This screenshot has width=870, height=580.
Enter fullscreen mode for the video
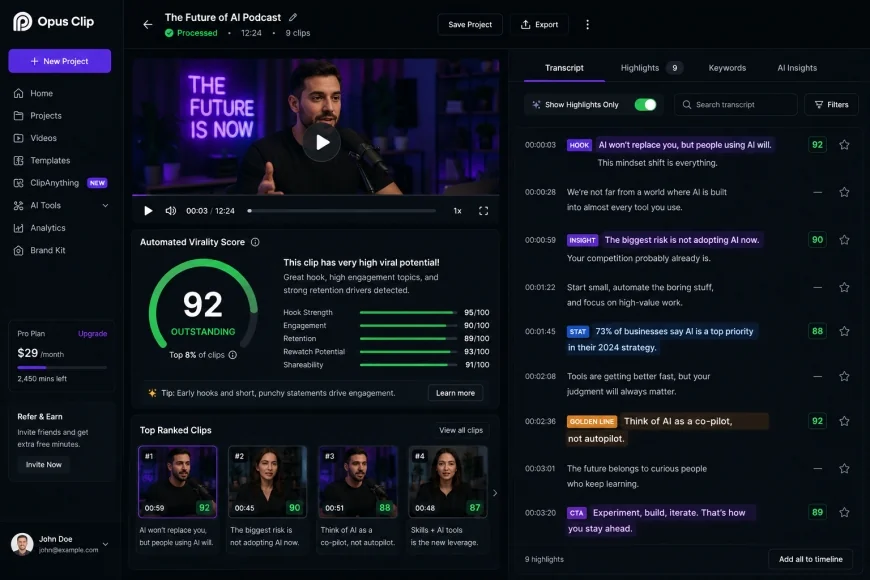(483, 211)
